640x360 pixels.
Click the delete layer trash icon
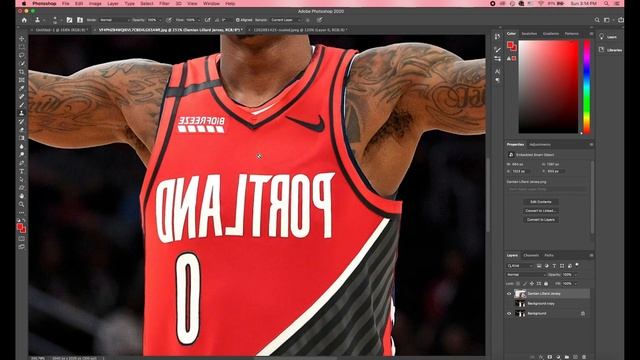tap(584, 357)
